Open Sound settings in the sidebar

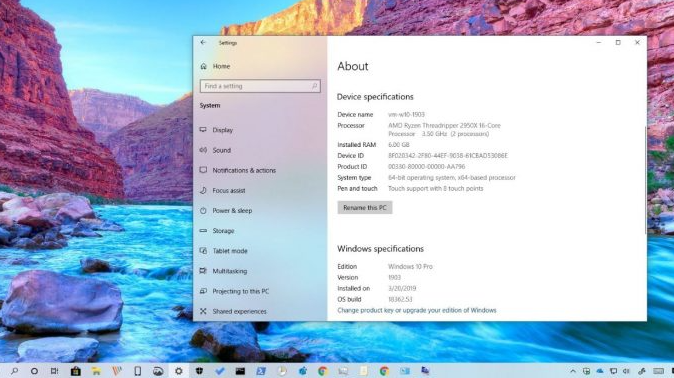(222, 150)
